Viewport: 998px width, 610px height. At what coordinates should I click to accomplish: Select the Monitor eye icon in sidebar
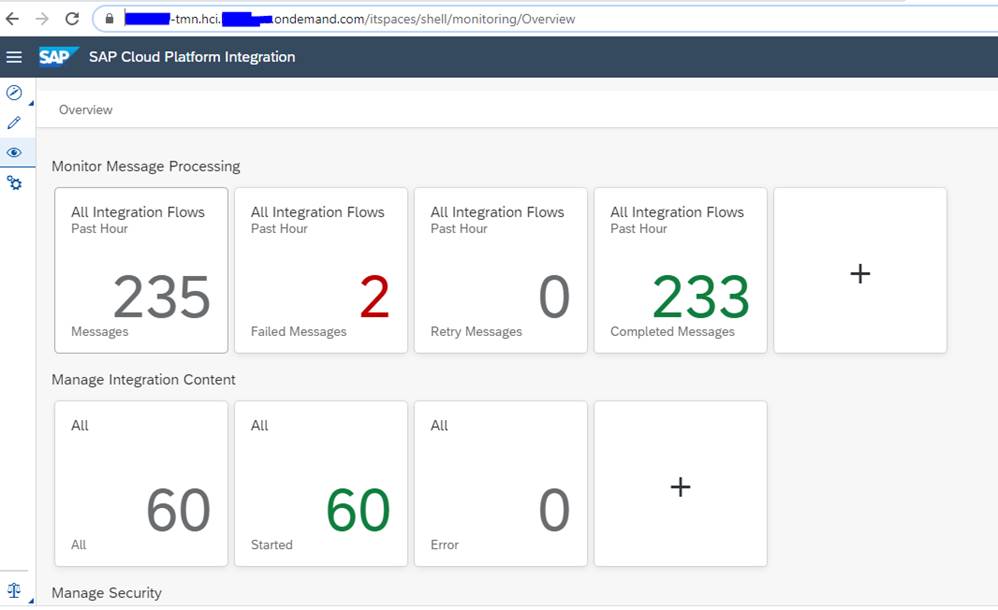pos(14,153)
